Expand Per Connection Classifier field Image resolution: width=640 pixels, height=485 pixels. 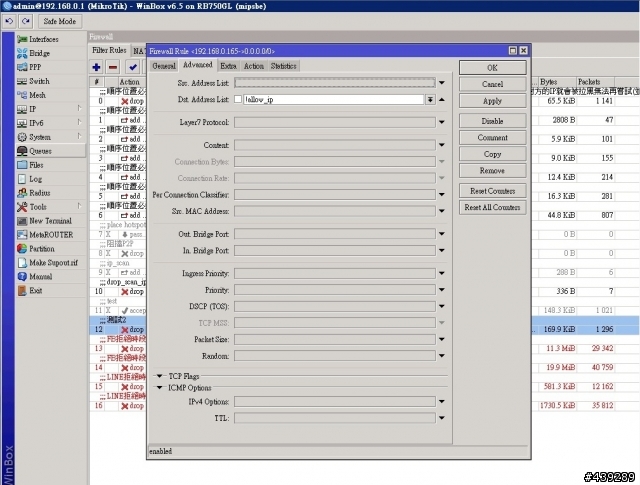click(442, 195)
